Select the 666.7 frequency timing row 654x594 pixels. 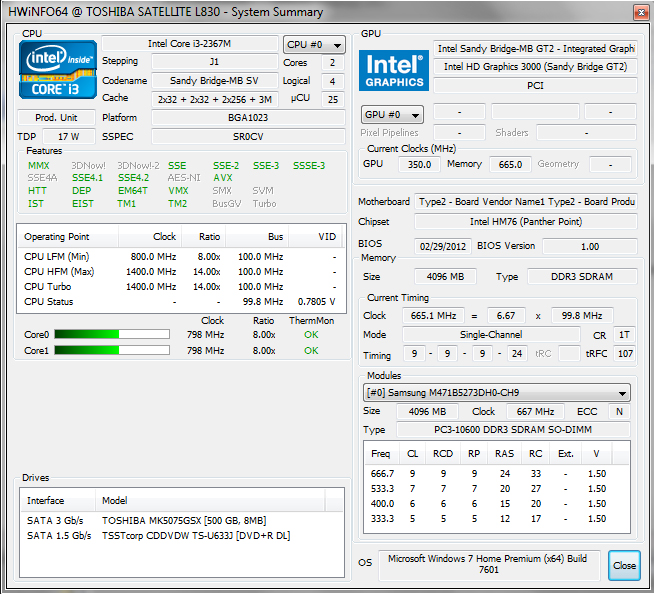coord(496,474)
